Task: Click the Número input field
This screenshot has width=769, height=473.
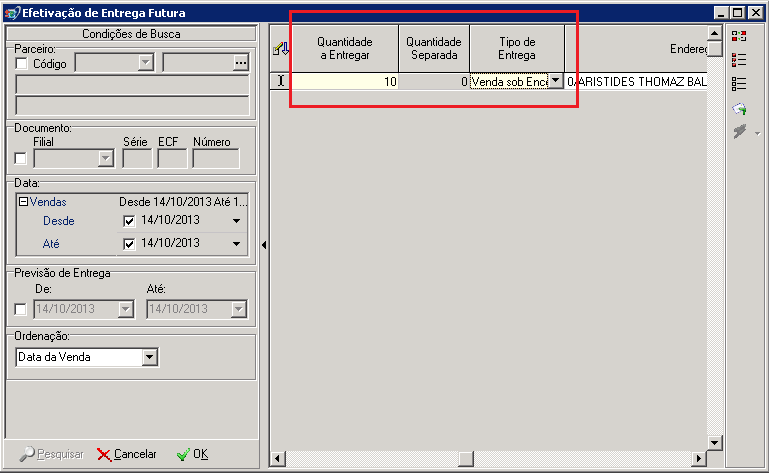Action: (x=216, y=158)
